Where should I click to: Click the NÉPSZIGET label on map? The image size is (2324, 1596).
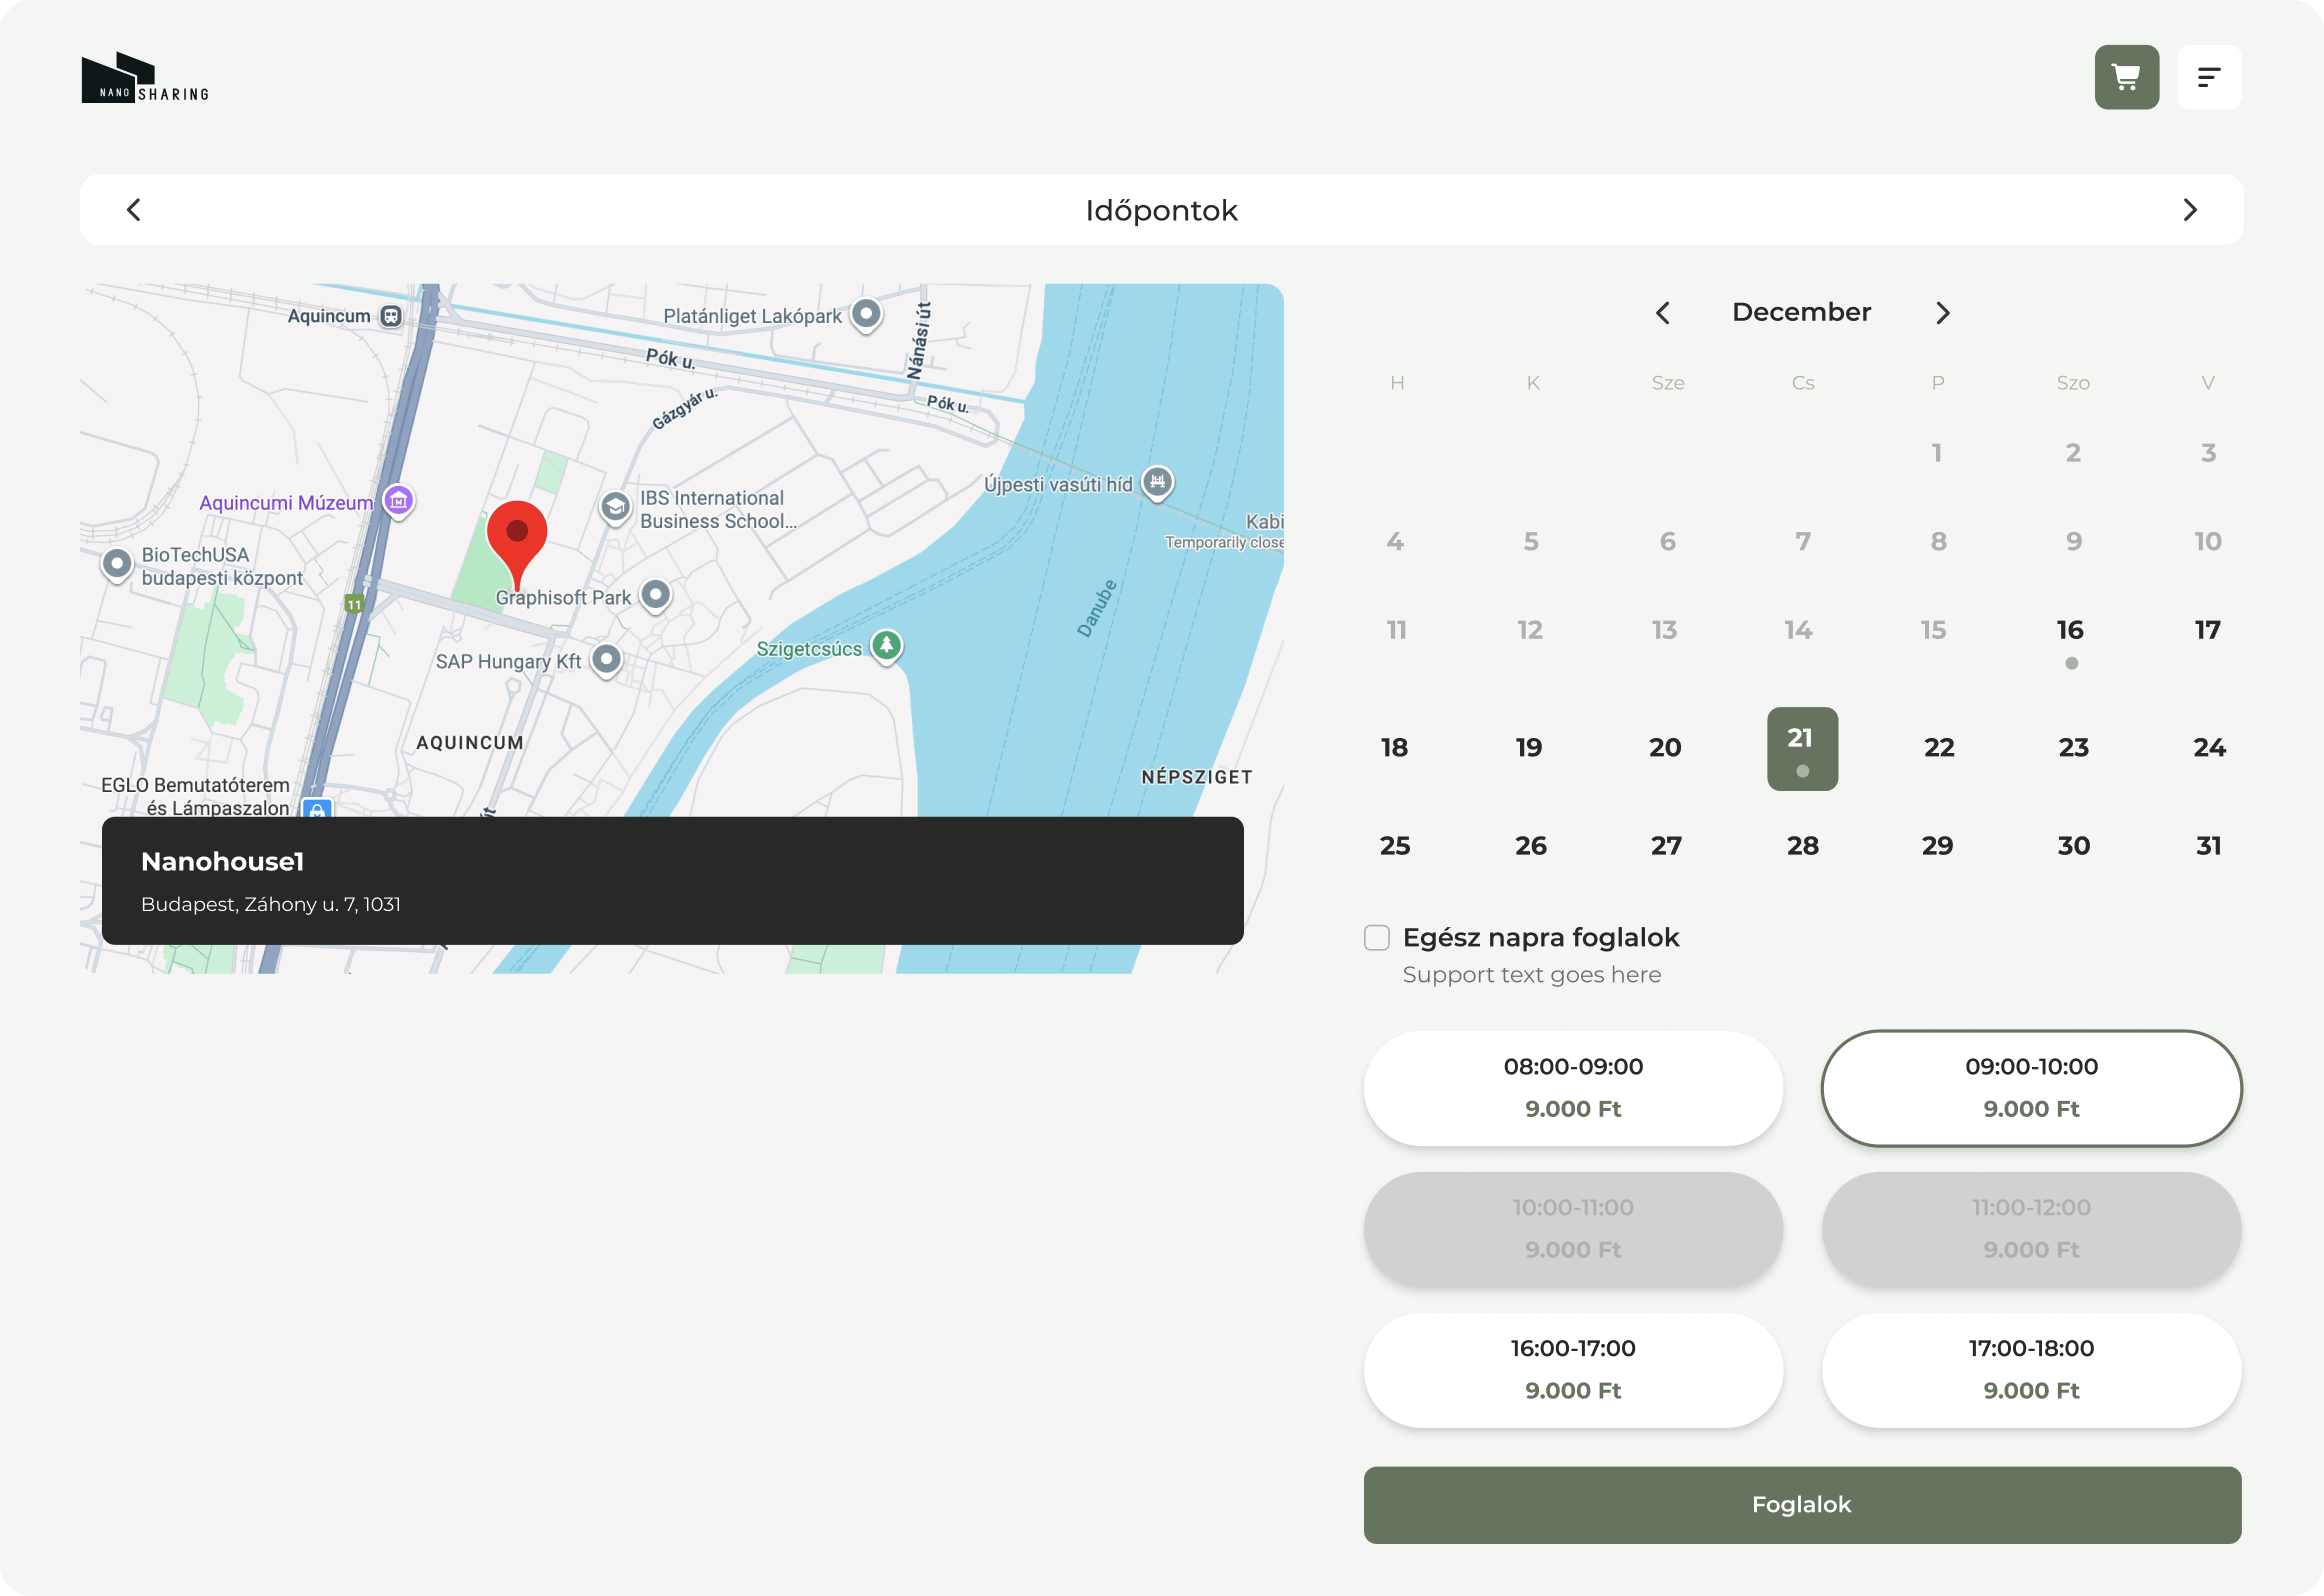point(1197,777)
